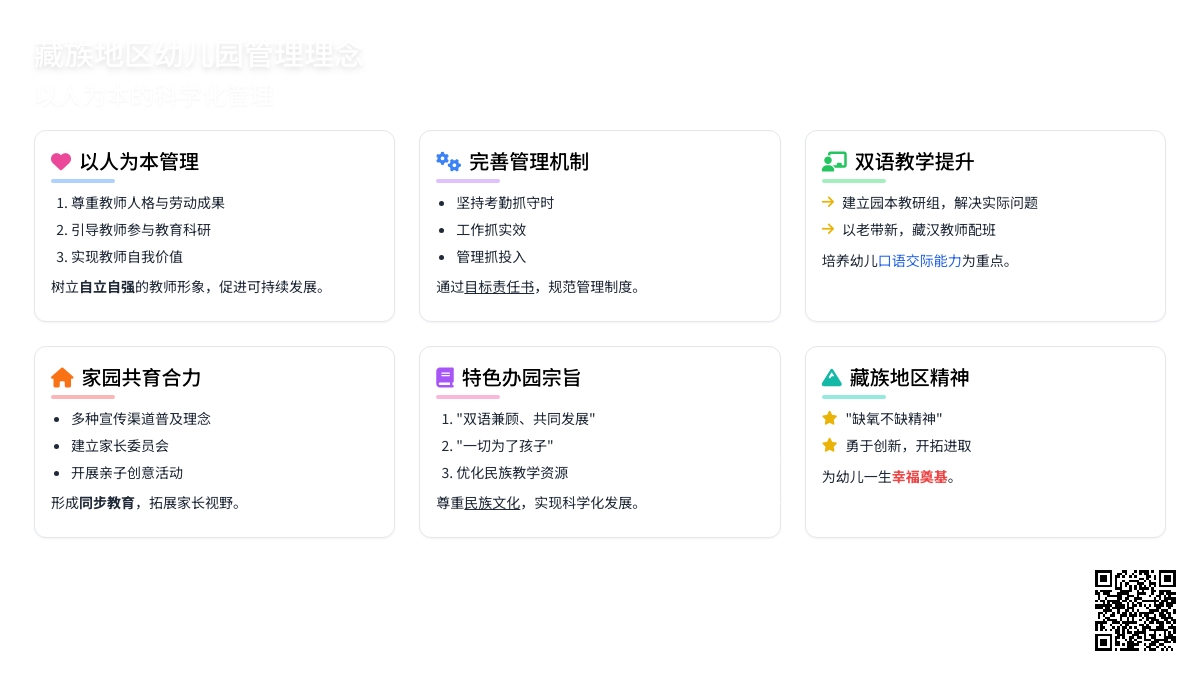Select the heading 双语教学提升

pos(915,162)
